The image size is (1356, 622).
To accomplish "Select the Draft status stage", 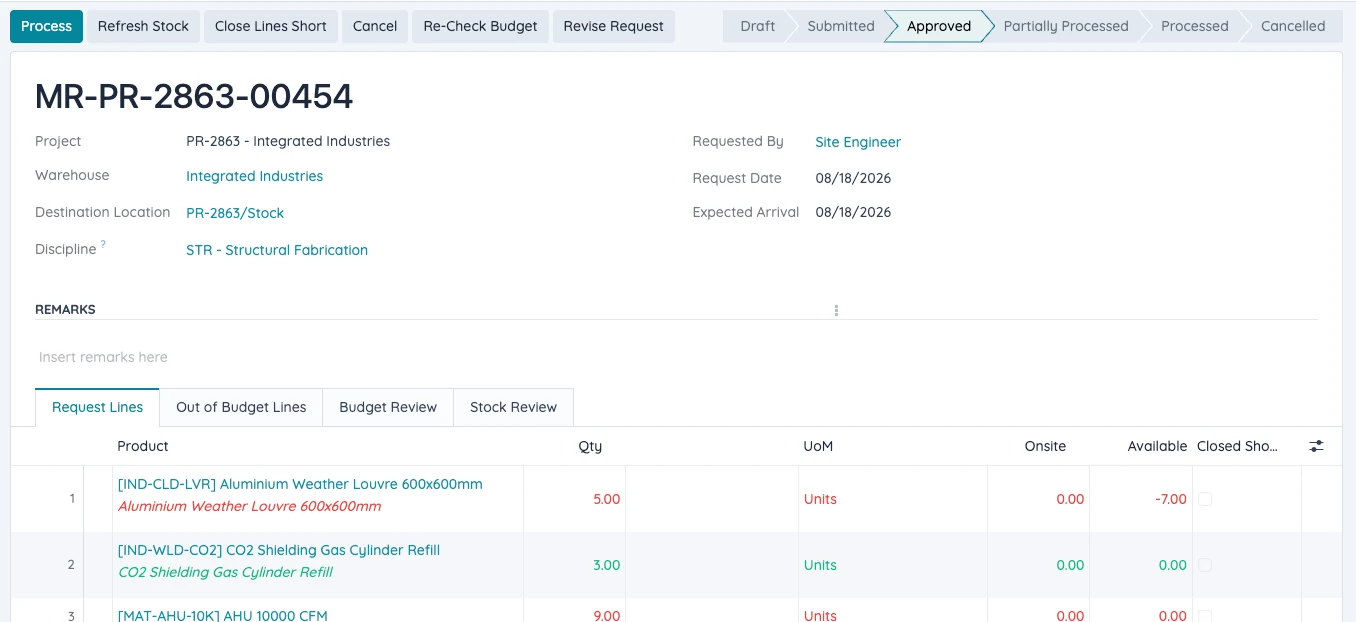I will click(757, 26).
